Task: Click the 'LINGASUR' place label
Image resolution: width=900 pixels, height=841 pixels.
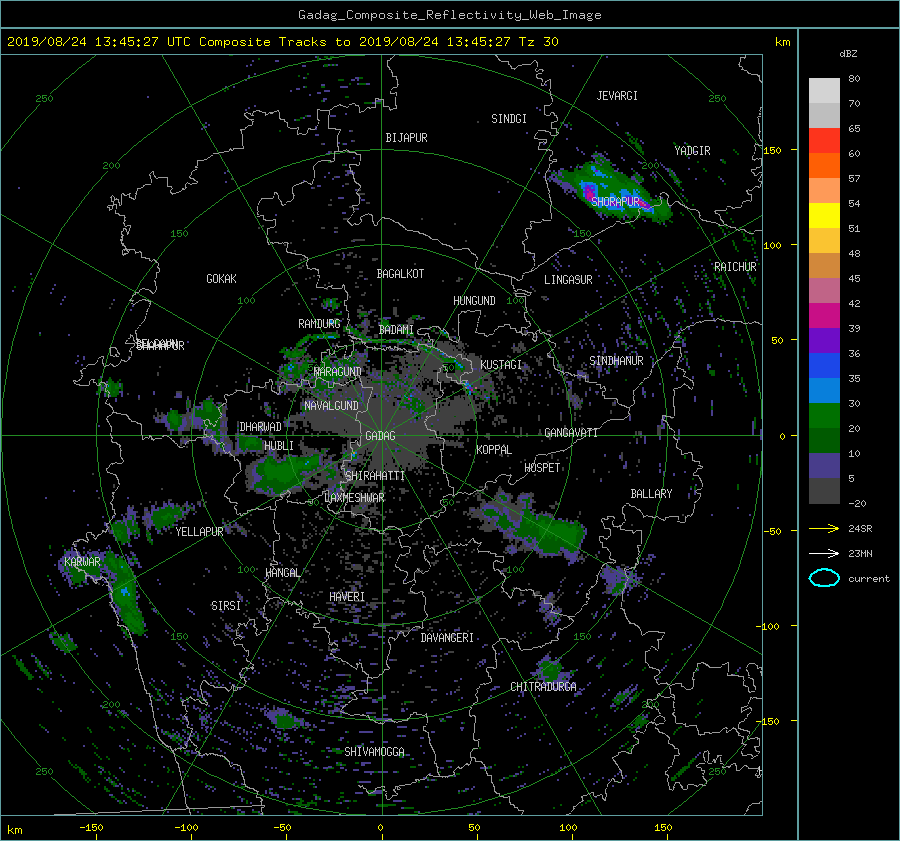Action: pos(568,280)
